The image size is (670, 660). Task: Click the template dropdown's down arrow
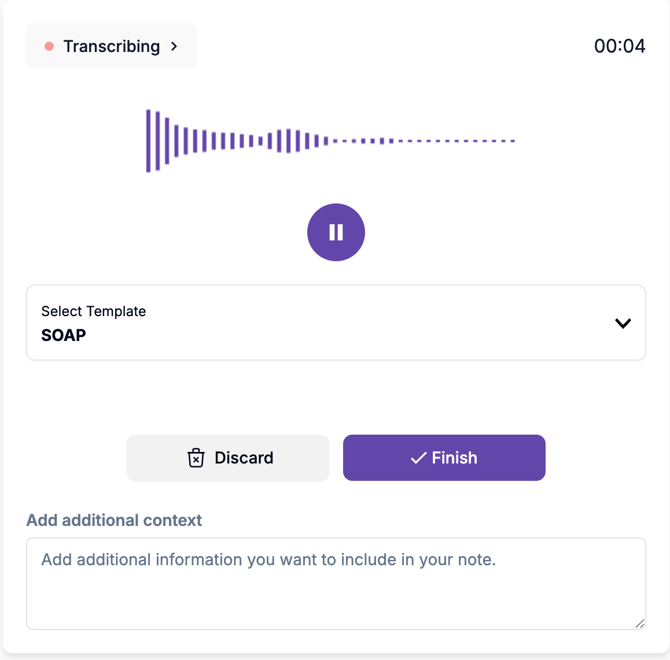point(622,323)
